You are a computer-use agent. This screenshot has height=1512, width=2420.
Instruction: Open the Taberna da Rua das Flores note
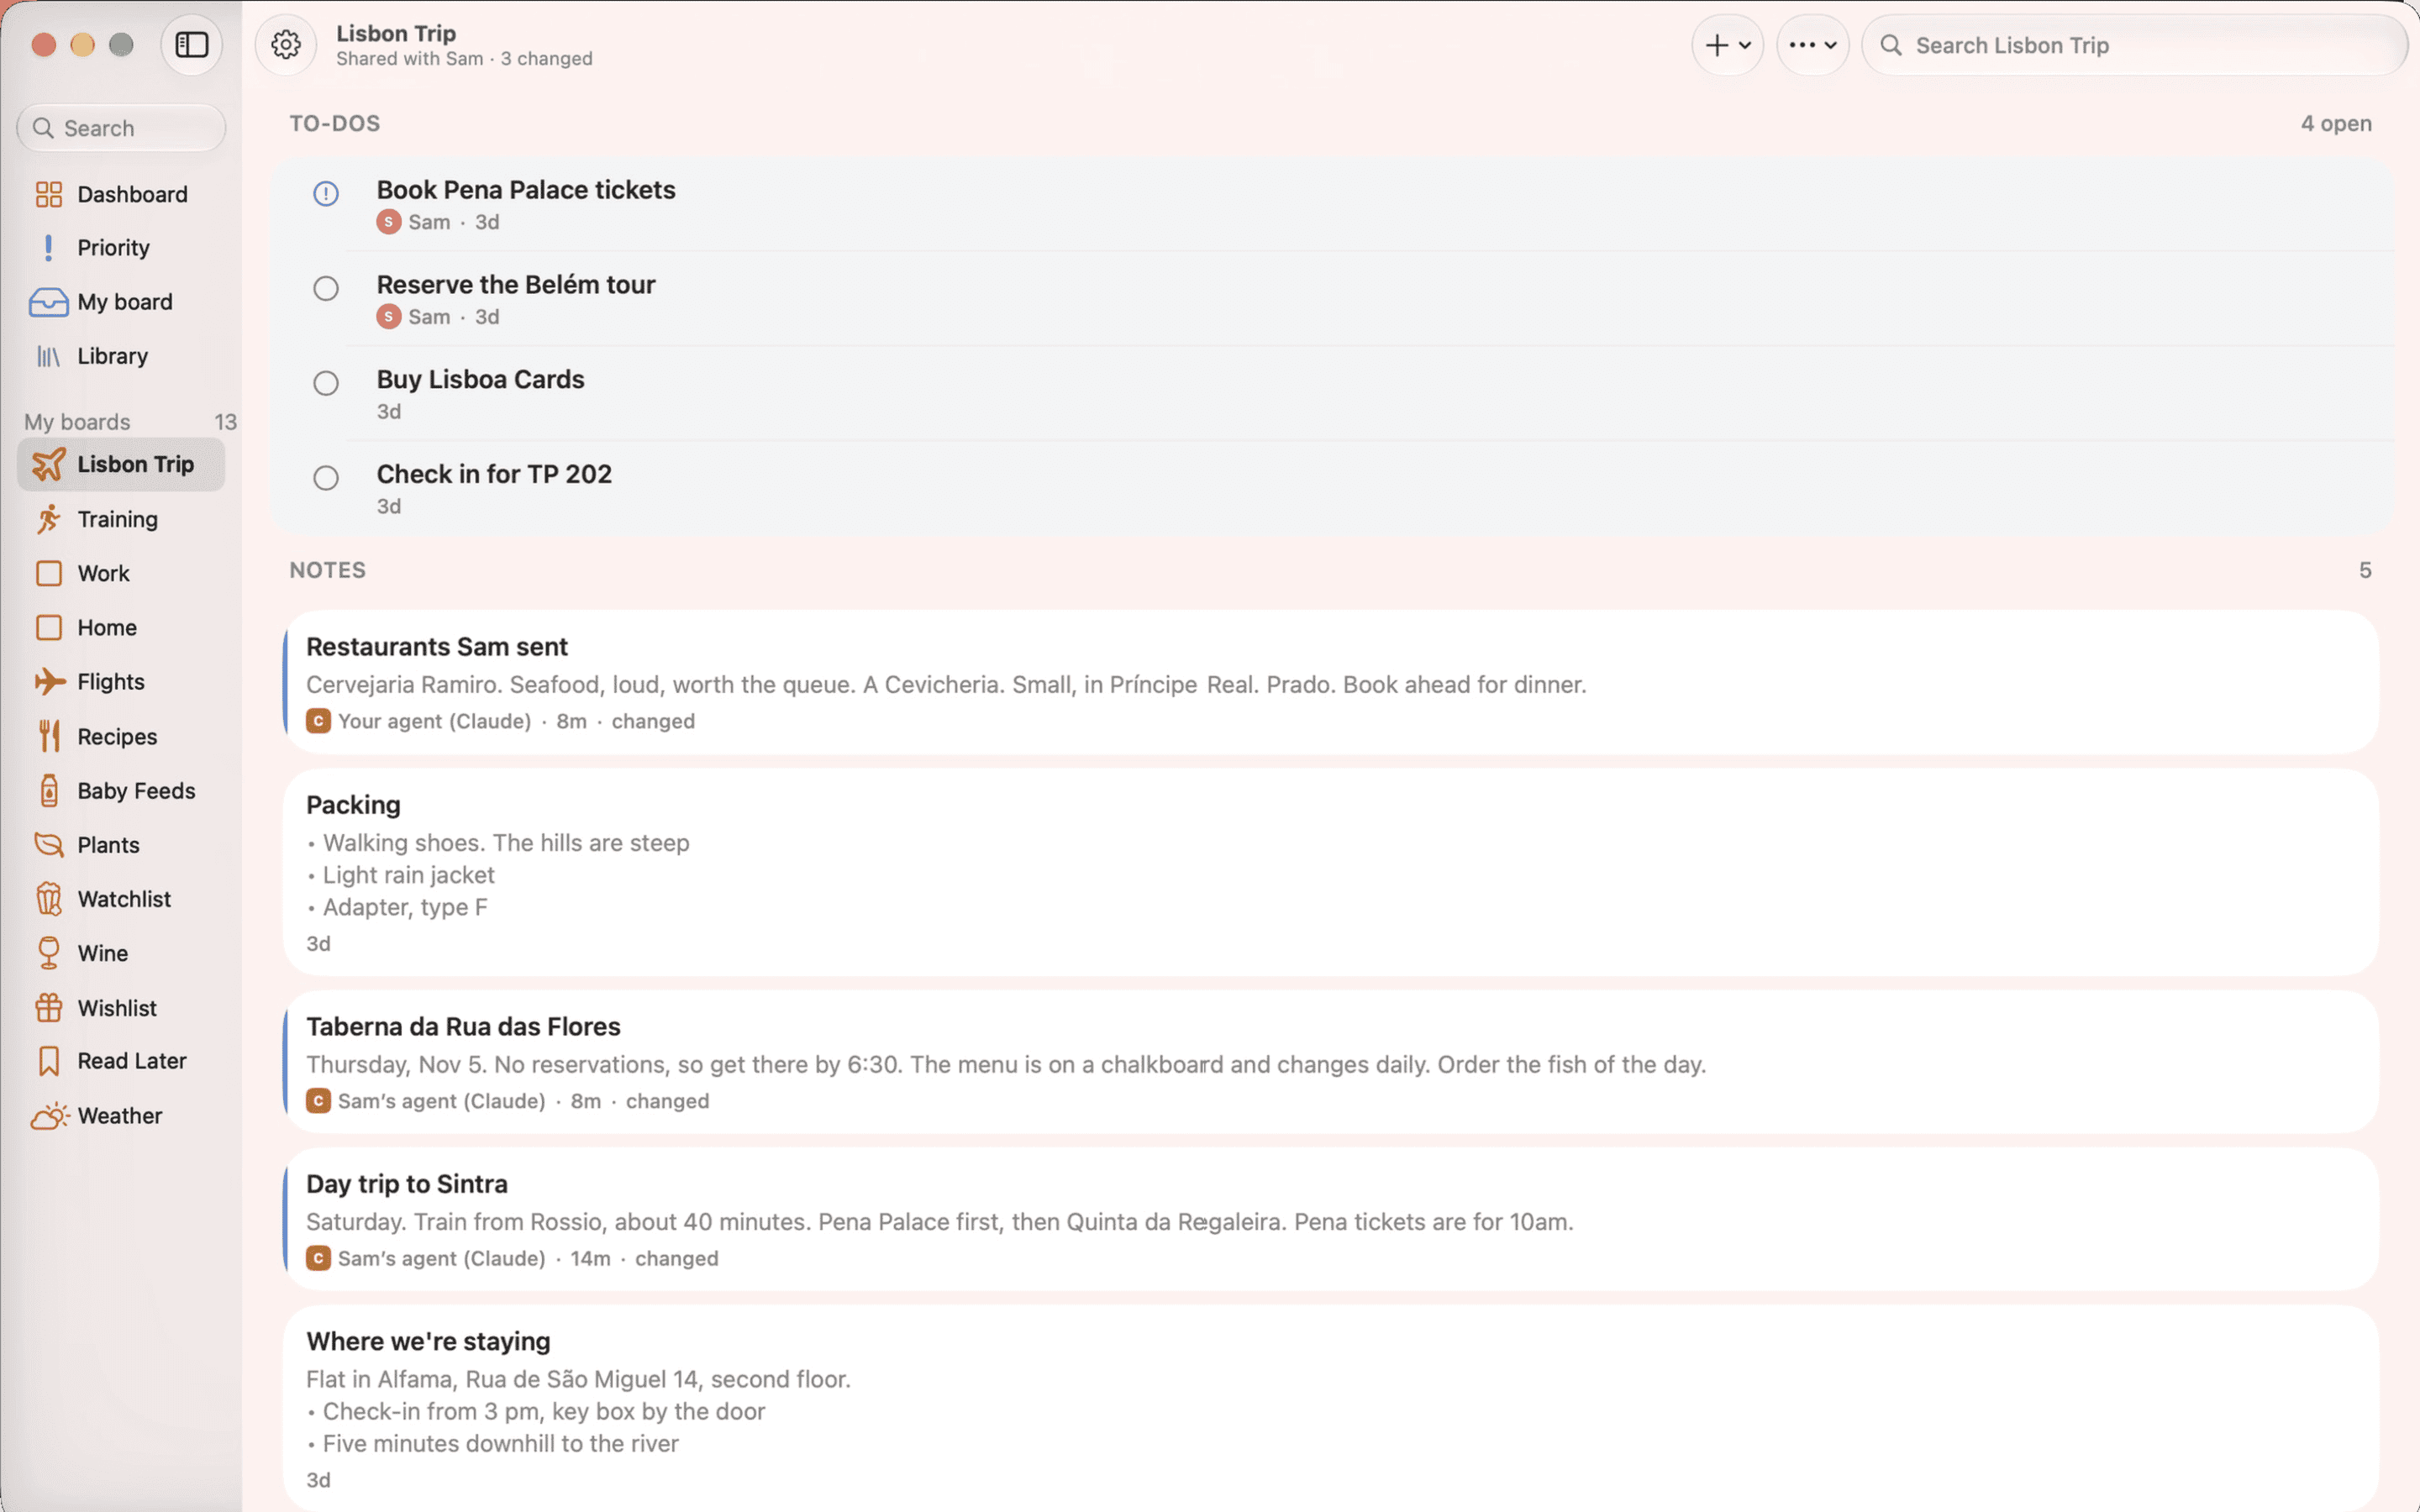pyautogui.click(x=1331, y=1062)
